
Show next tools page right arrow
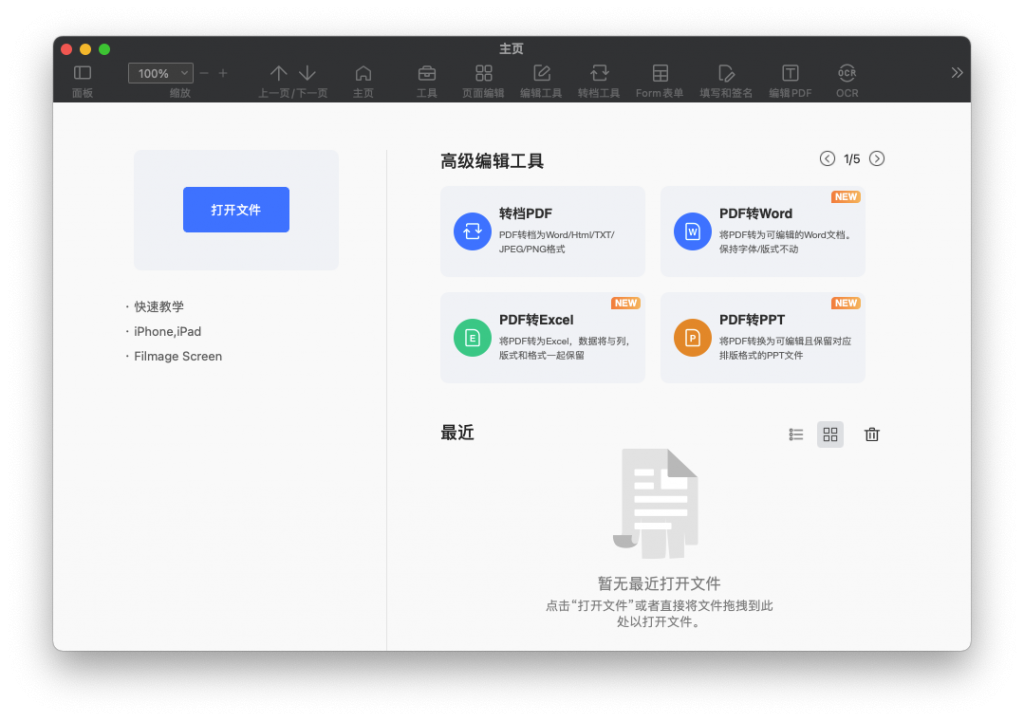[877, 159]
